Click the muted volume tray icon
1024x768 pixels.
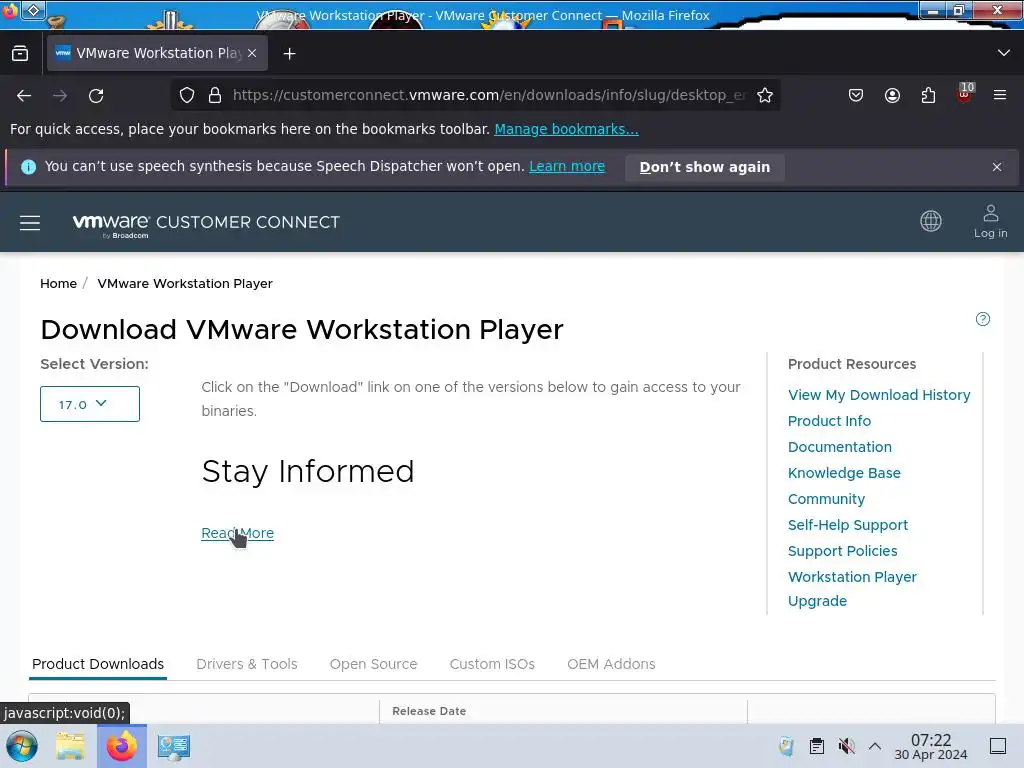pos(846,746)
